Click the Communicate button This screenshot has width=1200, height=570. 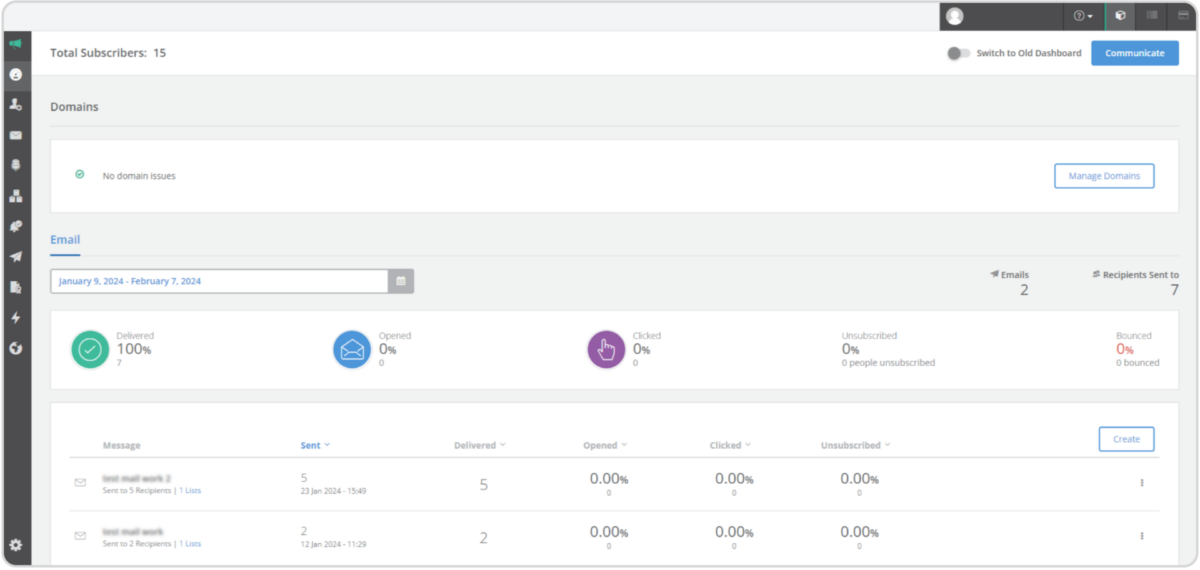pyautogui.click(x=1135, y=53)
